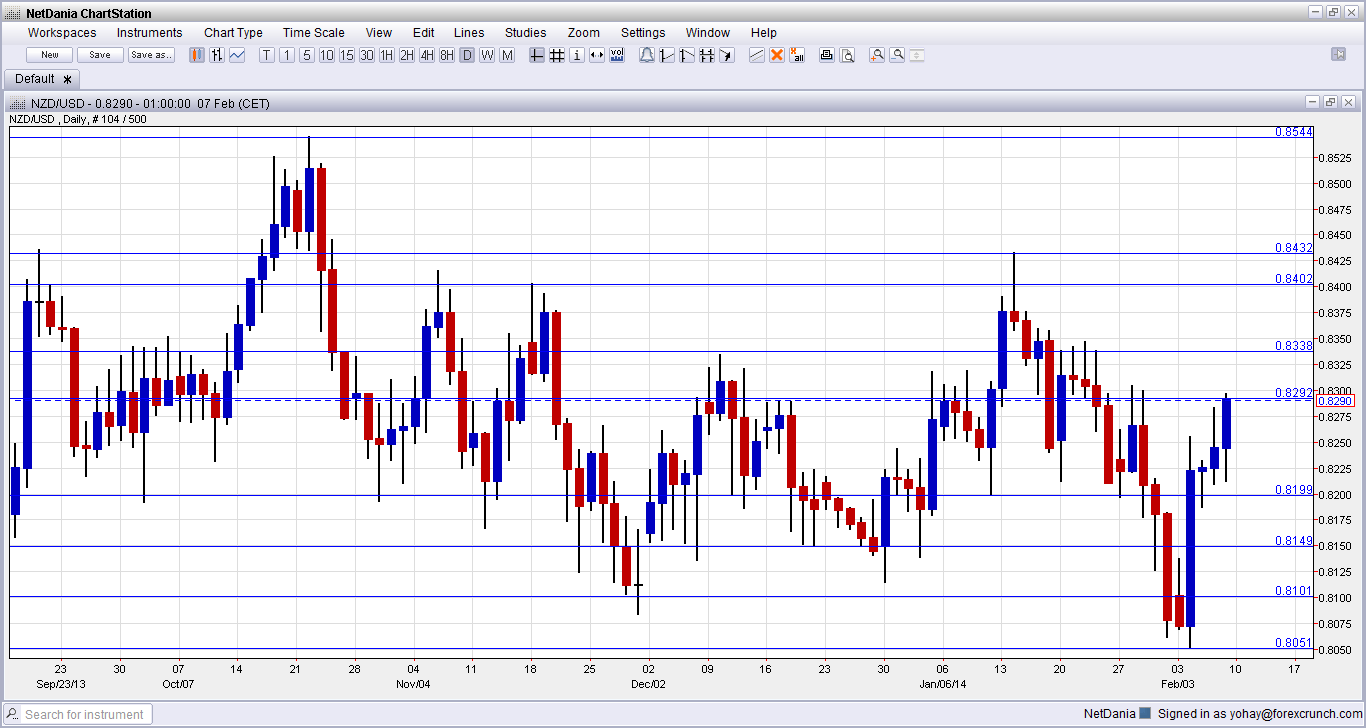
Task: Switch to candlestick chart type icon
Action: (x=197, y=55)
